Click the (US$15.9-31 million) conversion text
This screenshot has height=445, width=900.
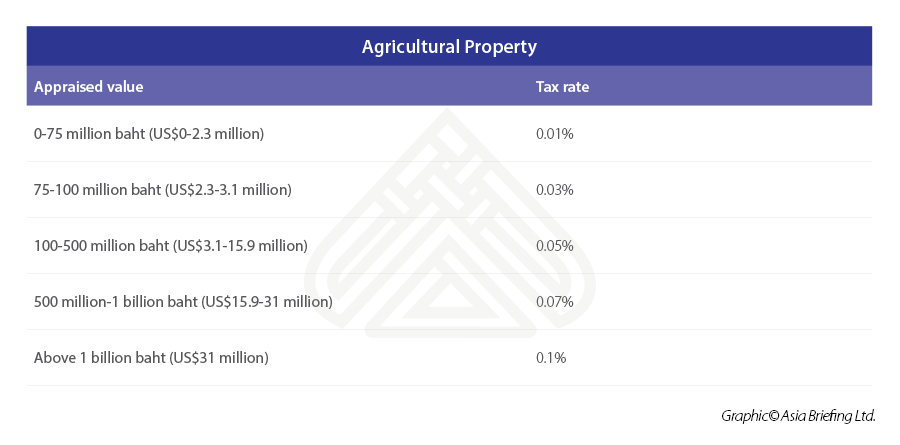pos(267,301)
